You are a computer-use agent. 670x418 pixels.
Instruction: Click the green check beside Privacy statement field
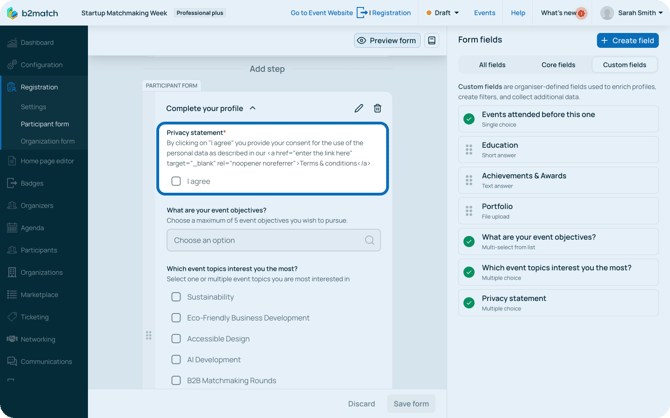468,303
